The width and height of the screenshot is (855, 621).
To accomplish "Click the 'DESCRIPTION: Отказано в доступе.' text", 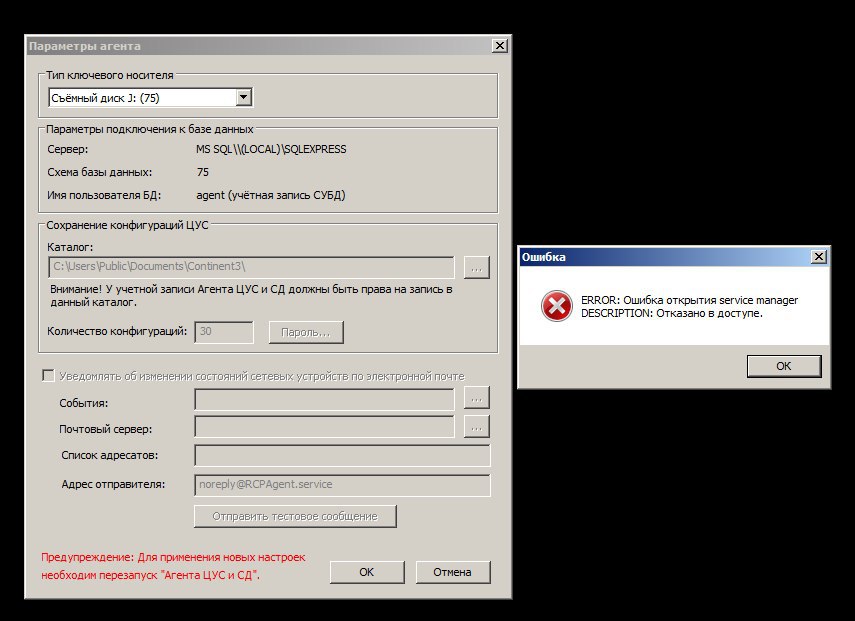I will 672,313.
